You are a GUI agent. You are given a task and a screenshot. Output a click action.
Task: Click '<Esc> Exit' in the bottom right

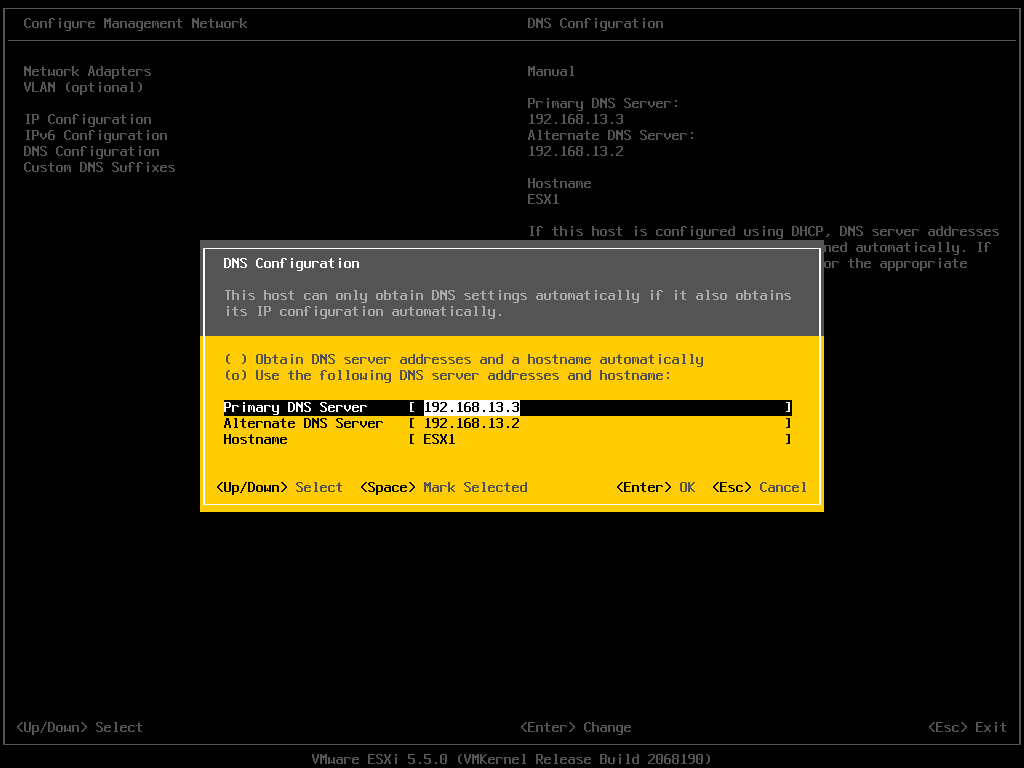(967, 727)
